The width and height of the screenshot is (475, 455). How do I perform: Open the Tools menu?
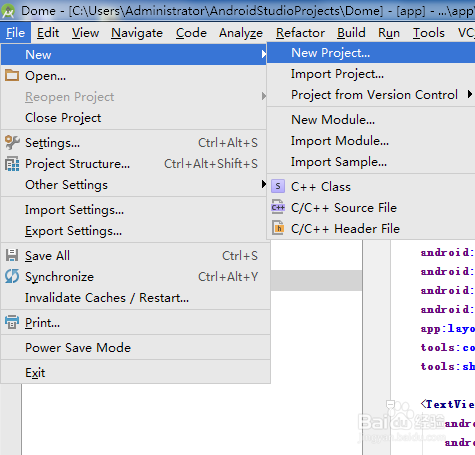[x=429, y=33]
